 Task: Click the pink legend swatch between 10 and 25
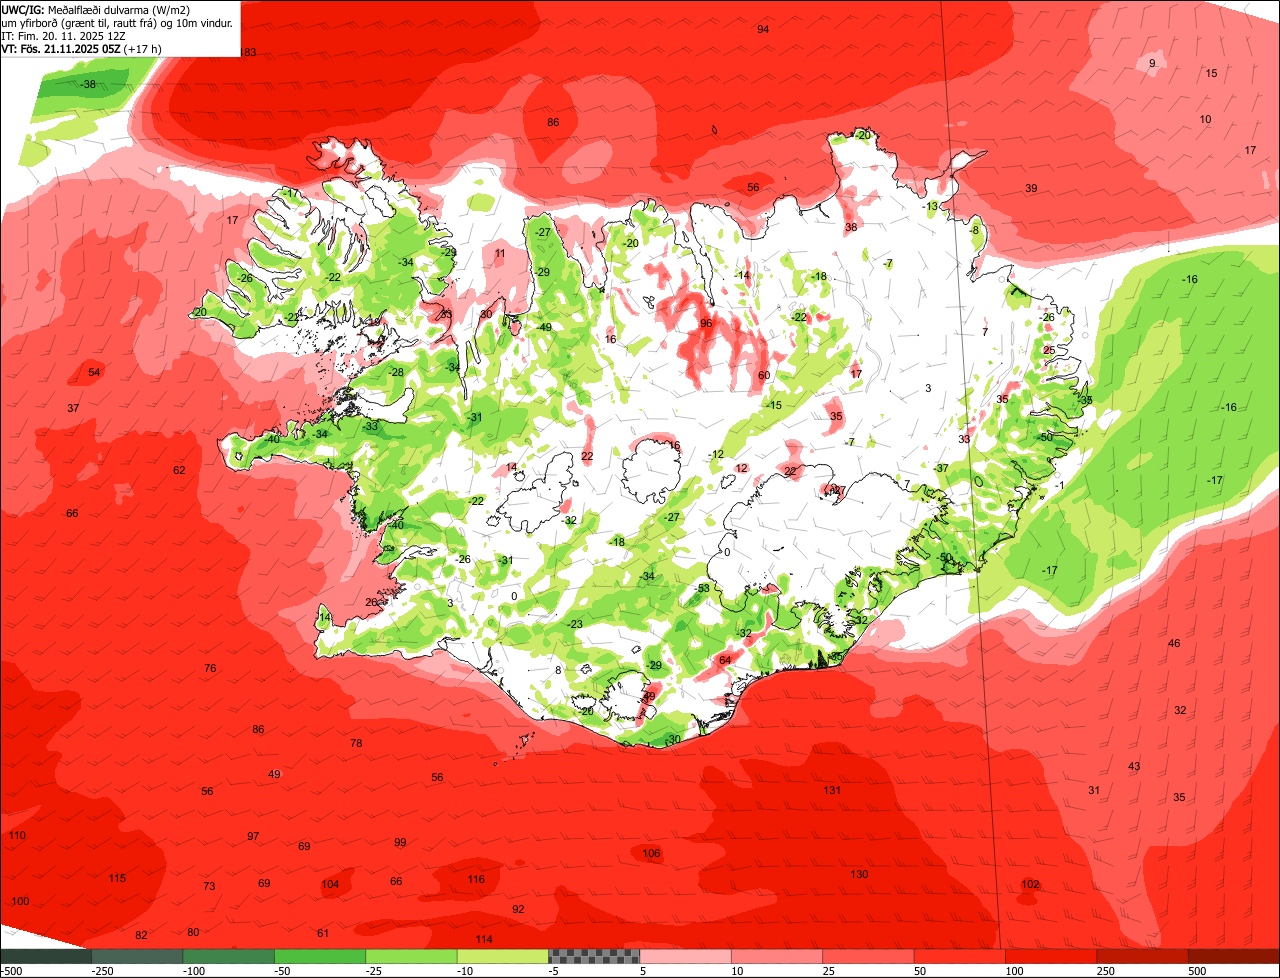pyautogui.click(x=776, y=956)
